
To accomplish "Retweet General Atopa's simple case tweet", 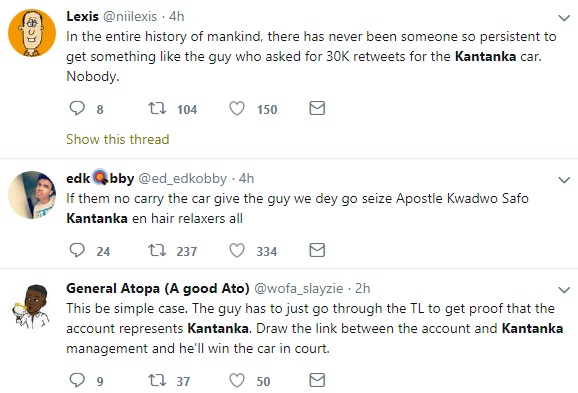I will click(157, 380).
